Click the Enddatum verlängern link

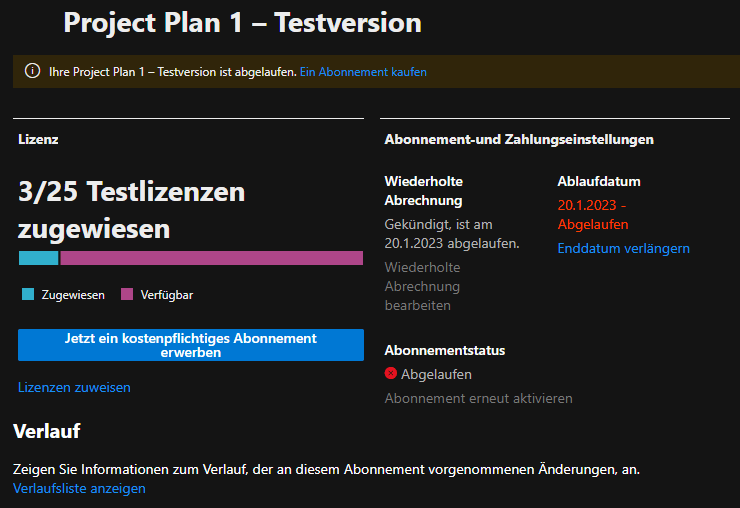623,248
